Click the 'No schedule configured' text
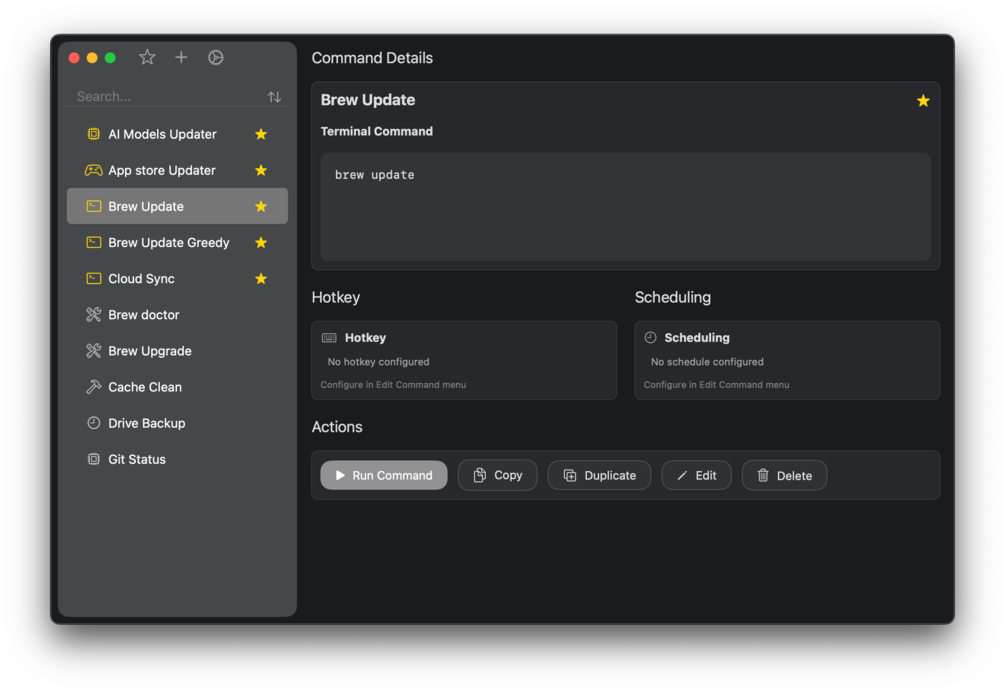This screenshot has width=1005, height=691. pos(707,362)
